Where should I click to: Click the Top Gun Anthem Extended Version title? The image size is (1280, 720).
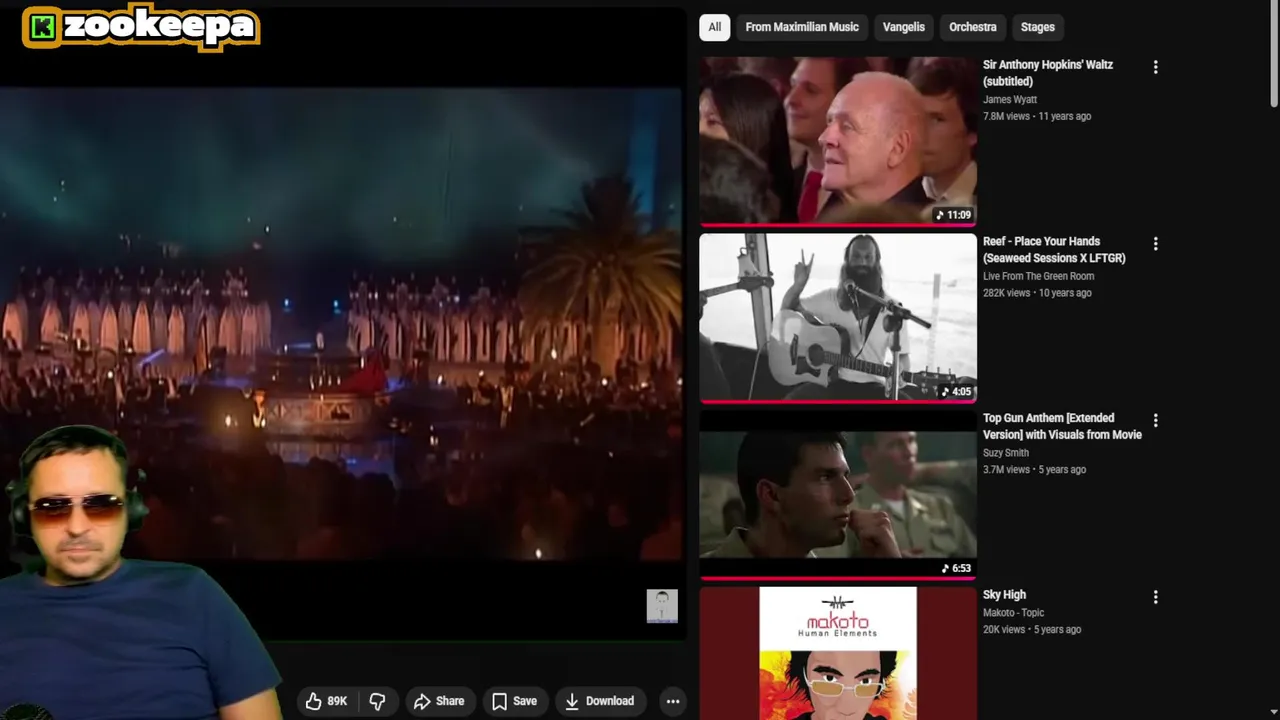1062,426
